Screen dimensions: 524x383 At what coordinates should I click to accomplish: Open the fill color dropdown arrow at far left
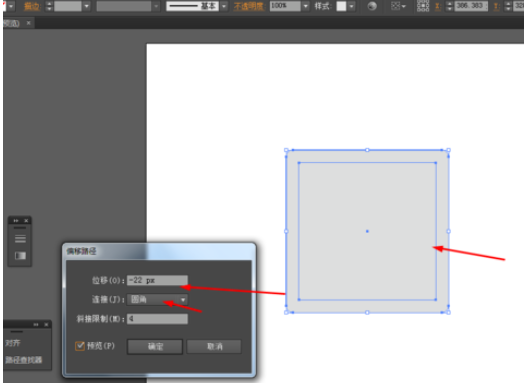coord(11,6)
